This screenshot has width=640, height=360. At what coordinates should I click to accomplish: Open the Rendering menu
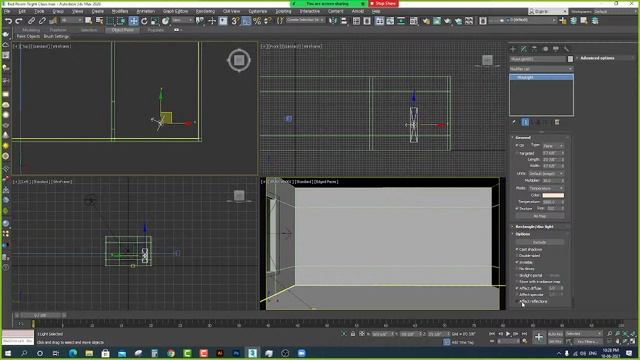click(x=205, y=11)
